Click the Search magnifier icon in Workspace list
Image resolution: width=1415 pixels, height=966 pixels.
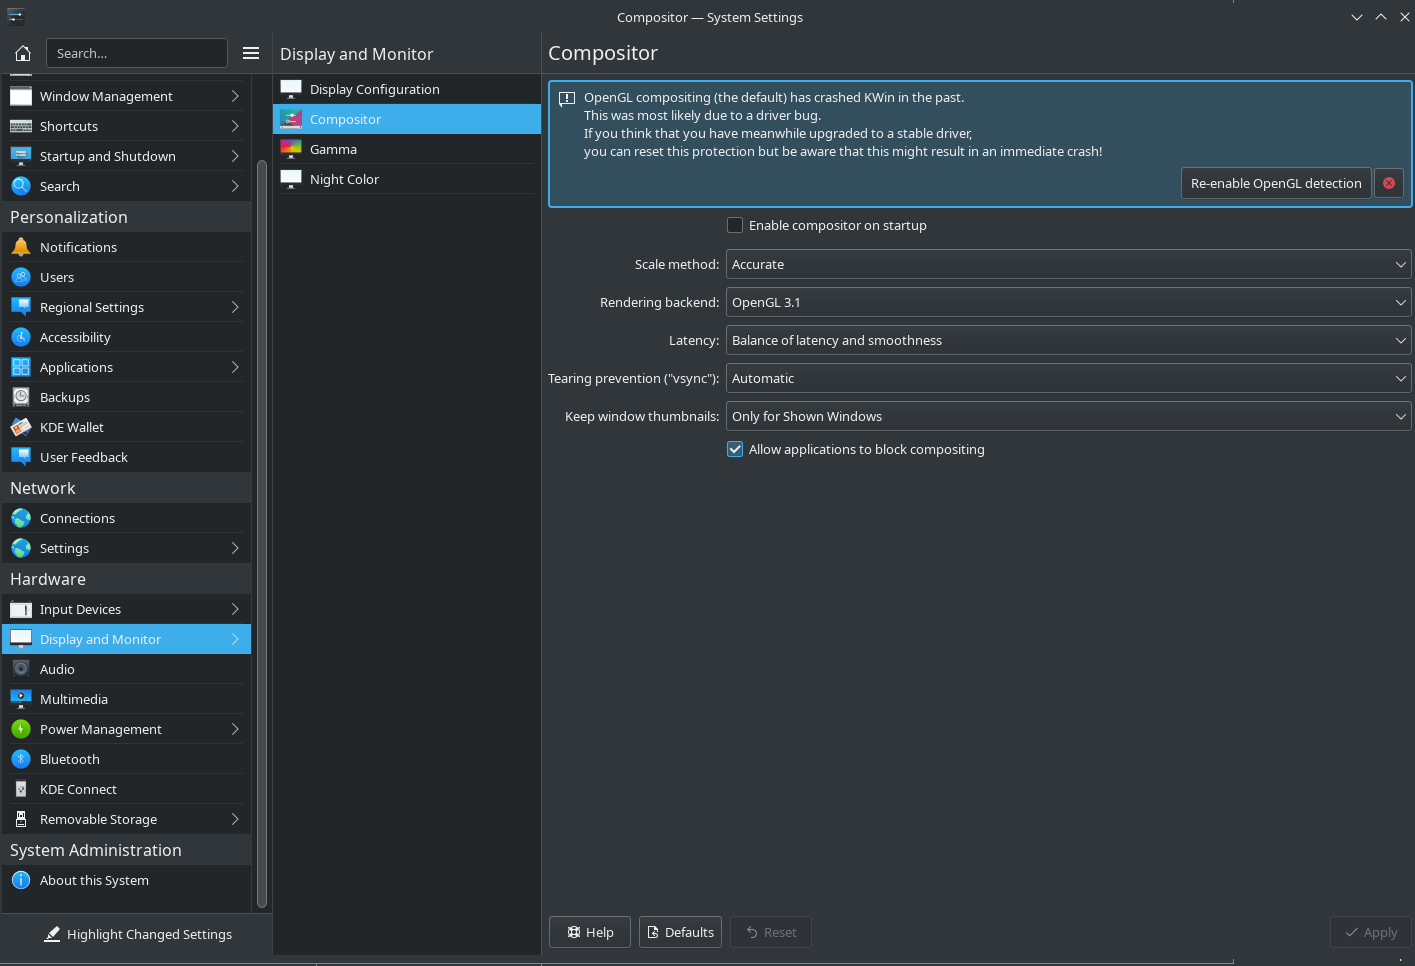(x=21, y=186)
